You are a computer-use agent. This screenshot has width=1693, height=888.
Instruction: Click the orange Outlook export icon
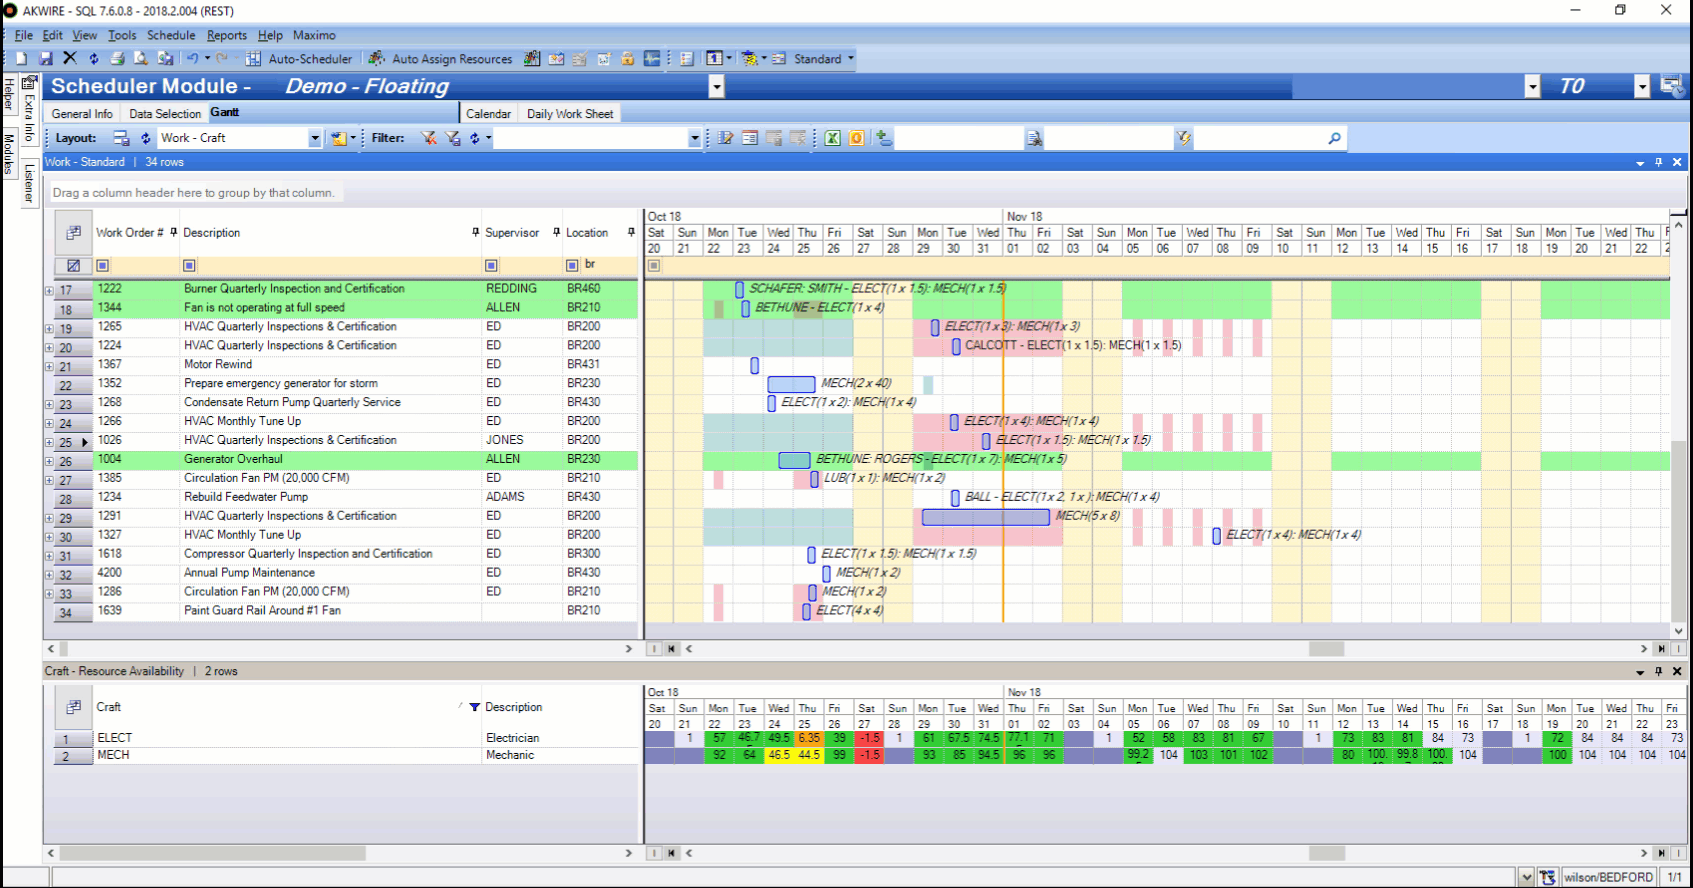point(857,138)
